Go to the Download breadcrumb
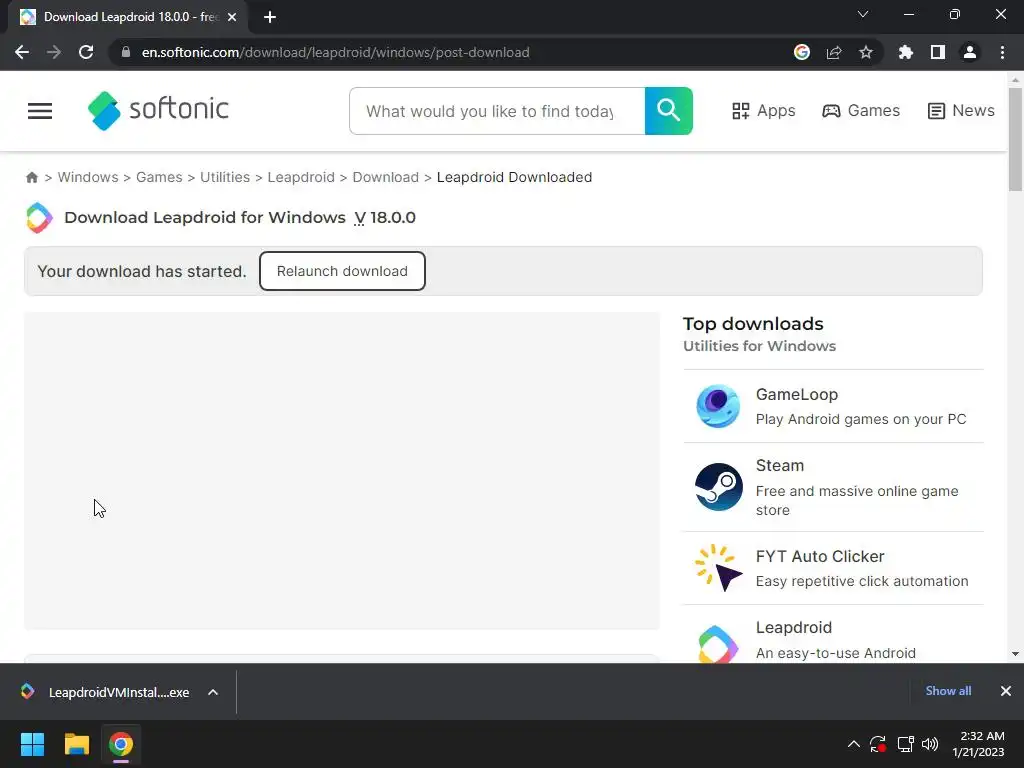 point(386,177)
